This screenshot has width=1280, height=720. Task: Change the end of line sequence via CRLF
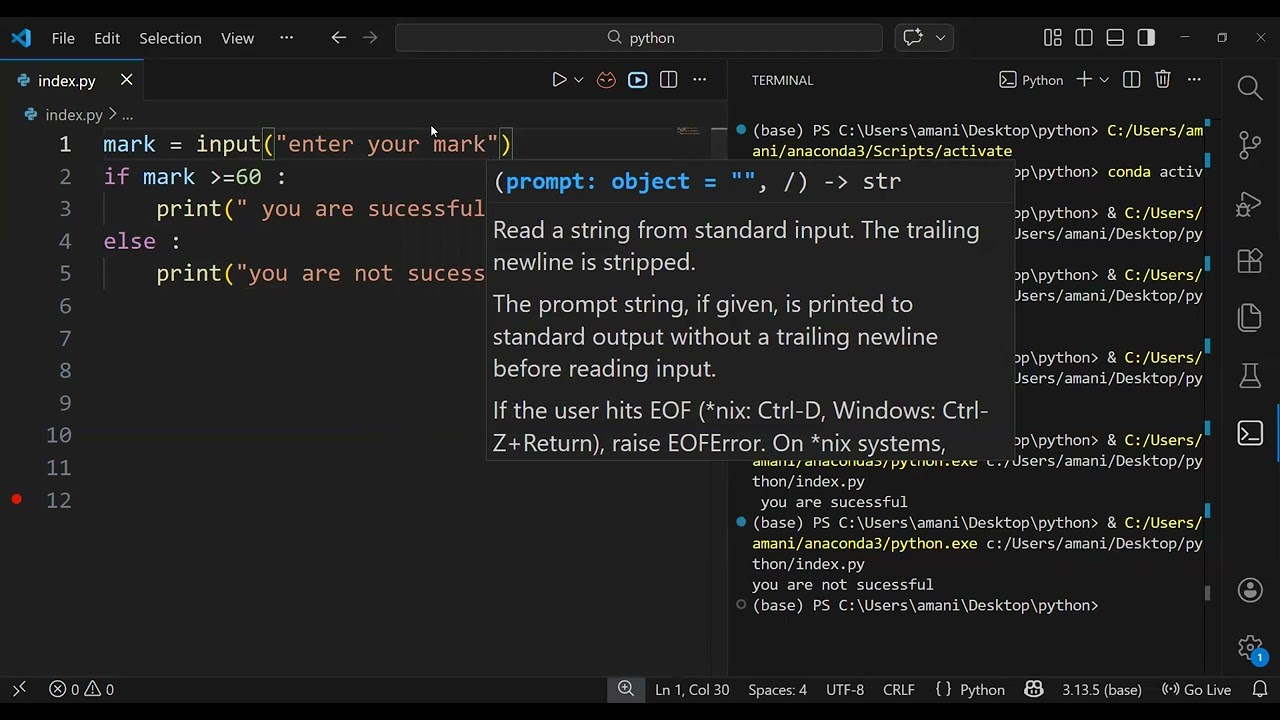tap(899, 690)
